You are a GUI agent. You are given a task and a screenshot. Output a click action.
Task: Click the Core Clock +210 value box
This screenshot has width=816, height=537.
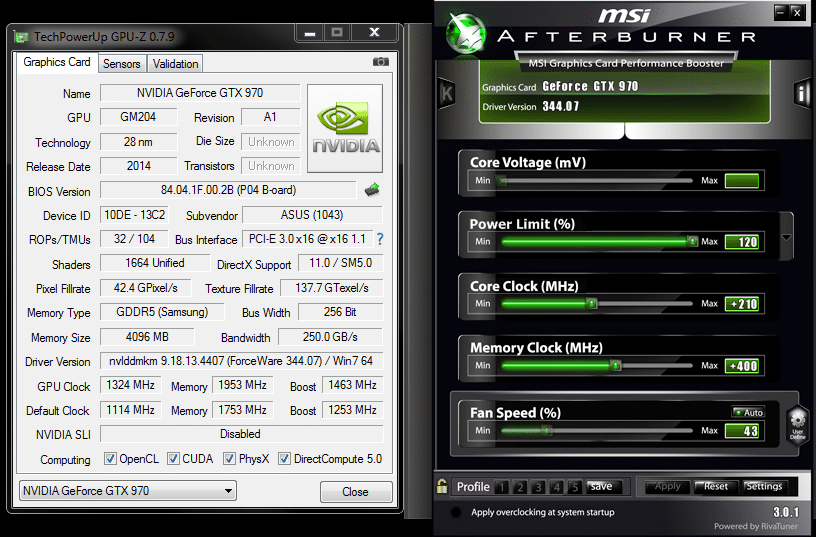pos(742,304)
